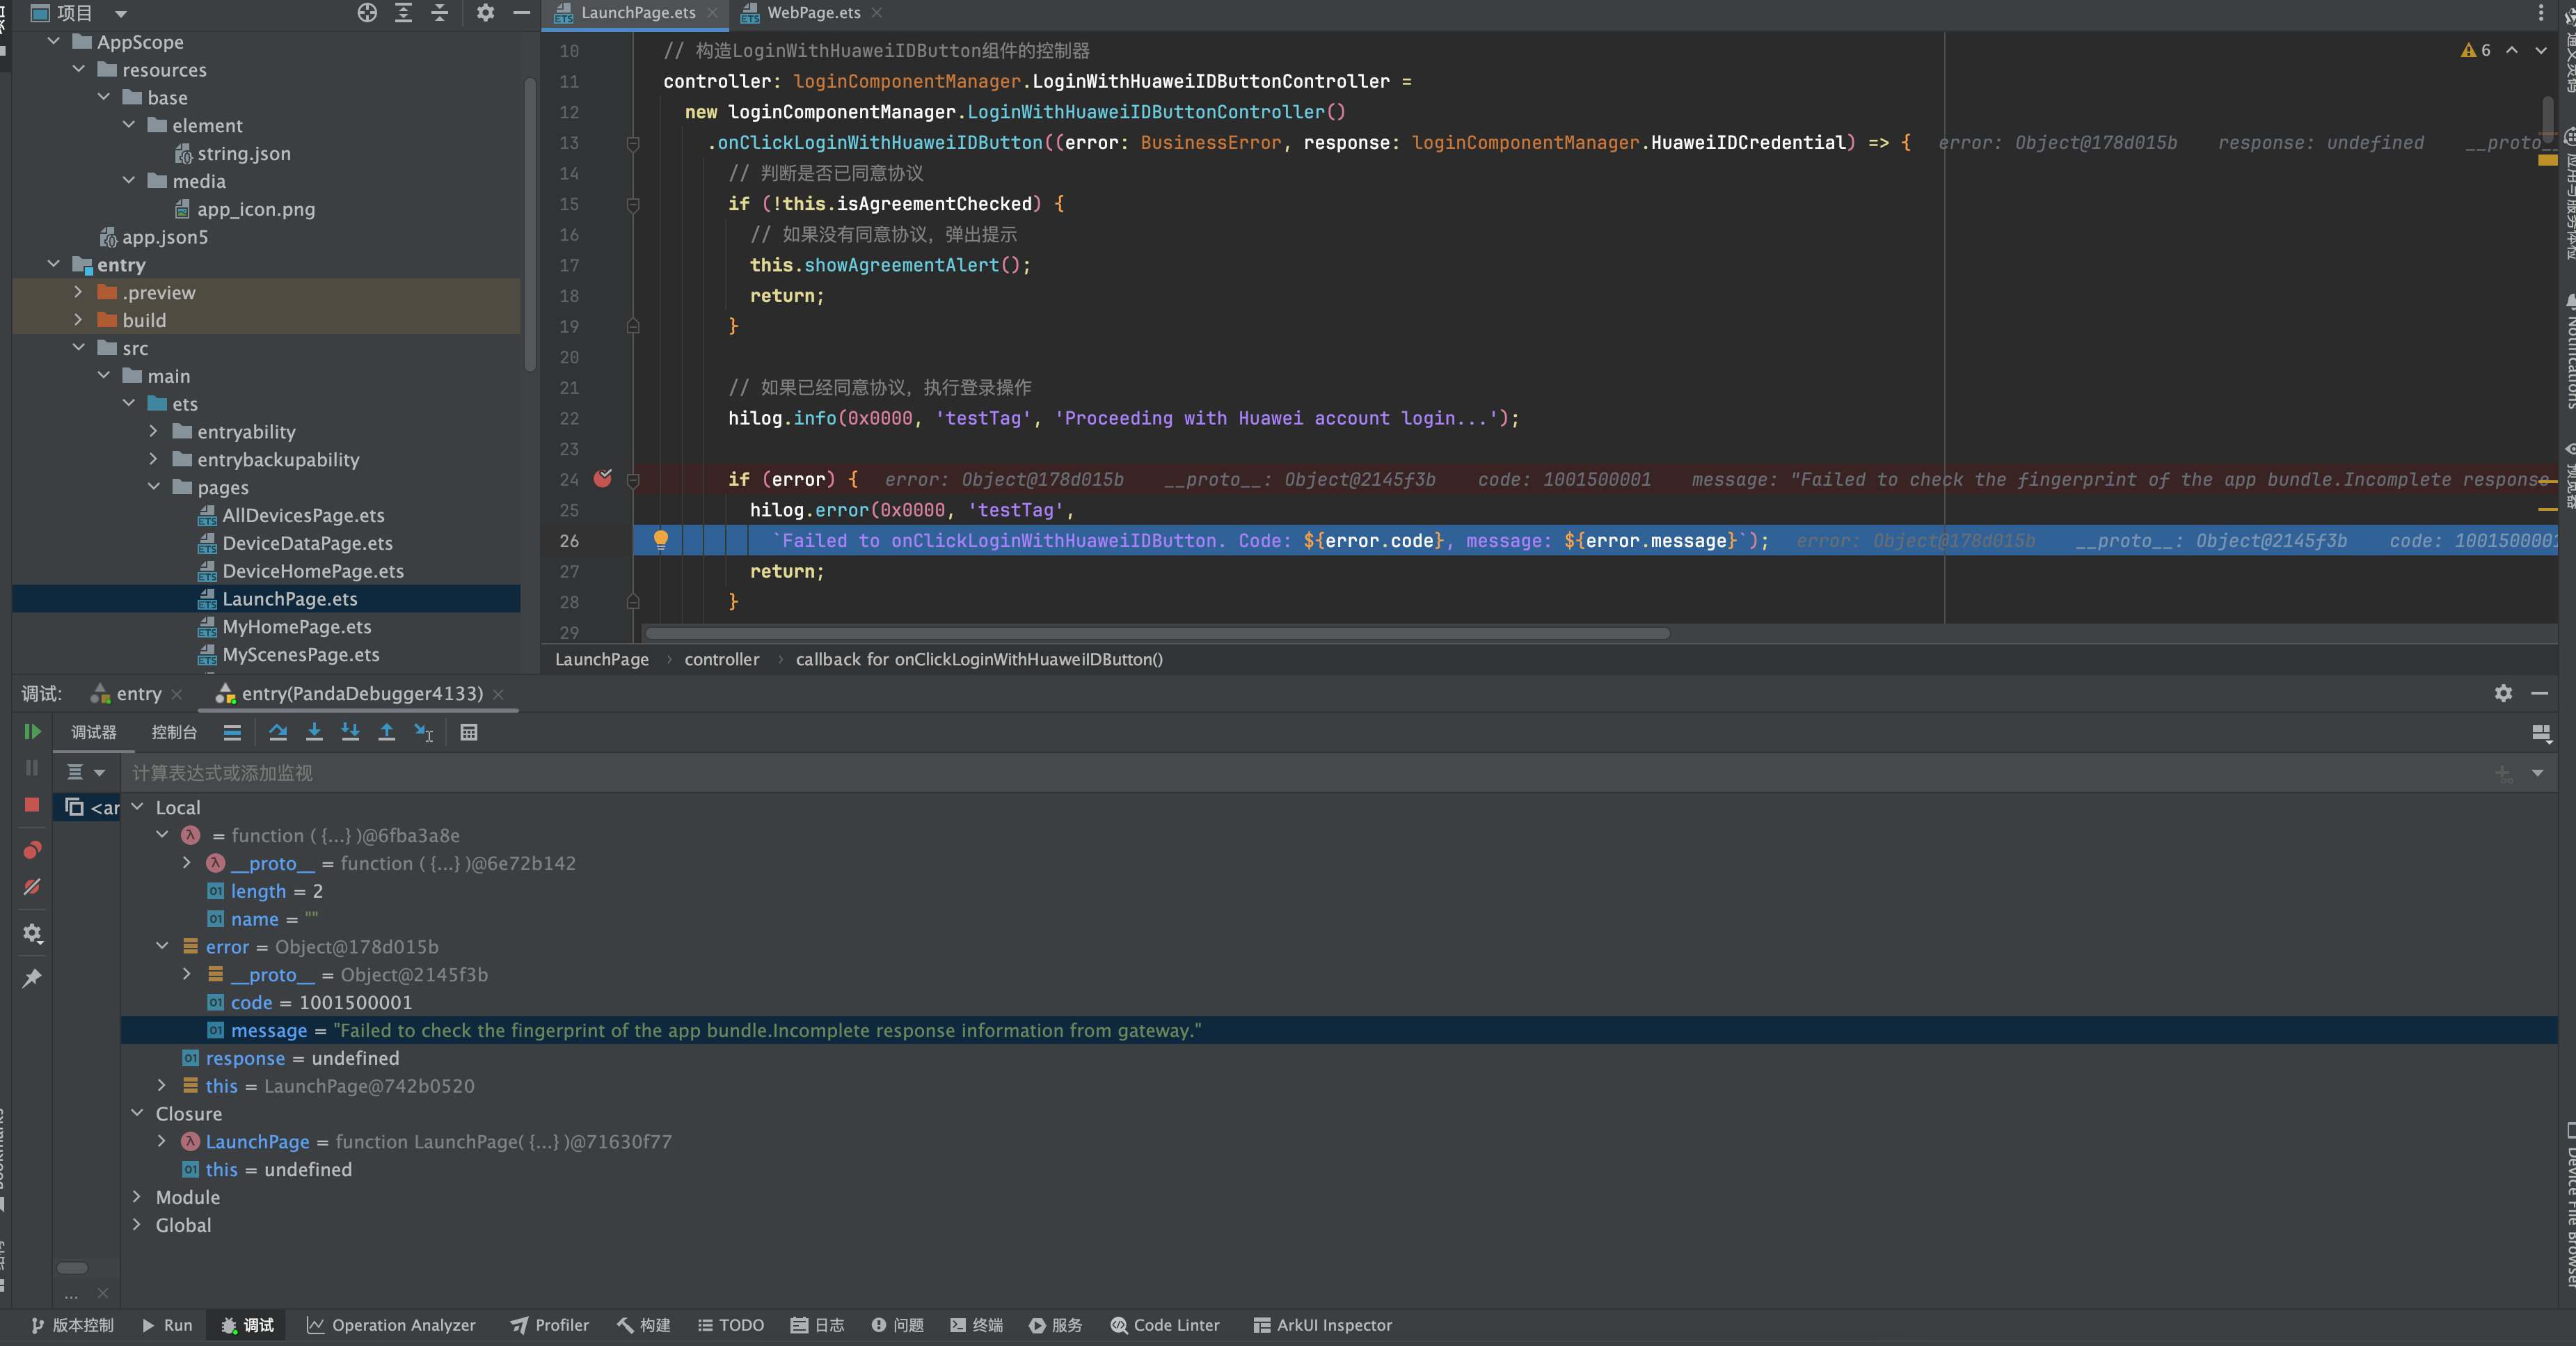2576x1346 pixels.
Task: Click the warnings indicator showing 6
Action: click(2477, 50)
